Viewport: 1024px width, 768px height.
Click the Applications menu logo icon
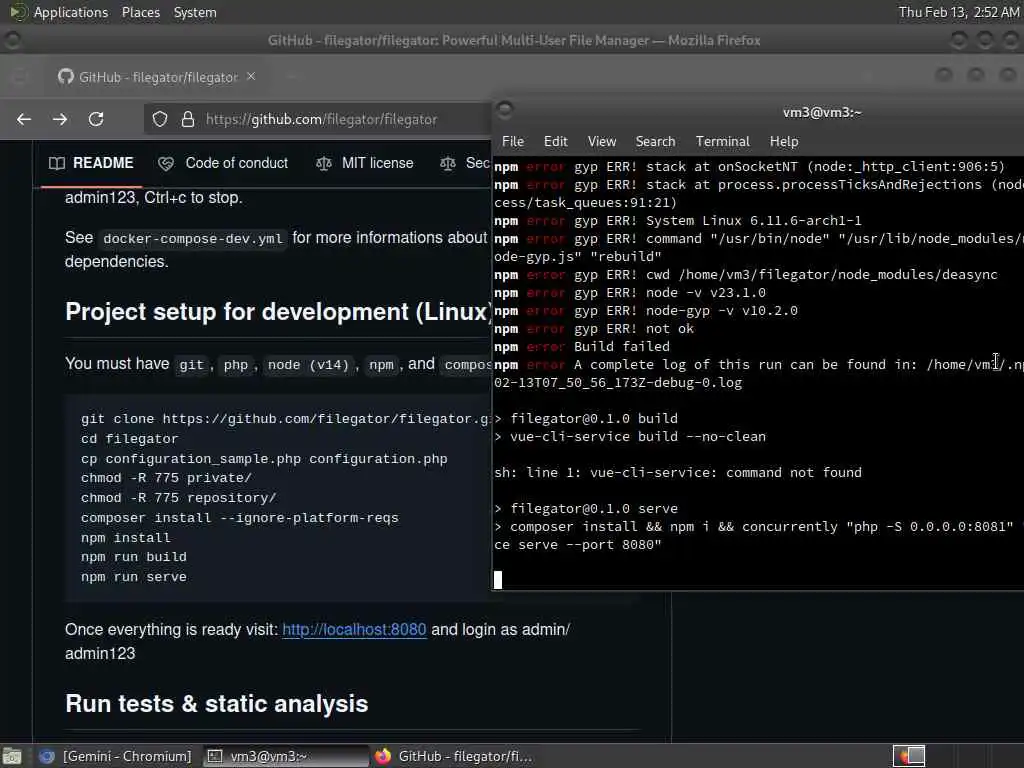point(18,12)
